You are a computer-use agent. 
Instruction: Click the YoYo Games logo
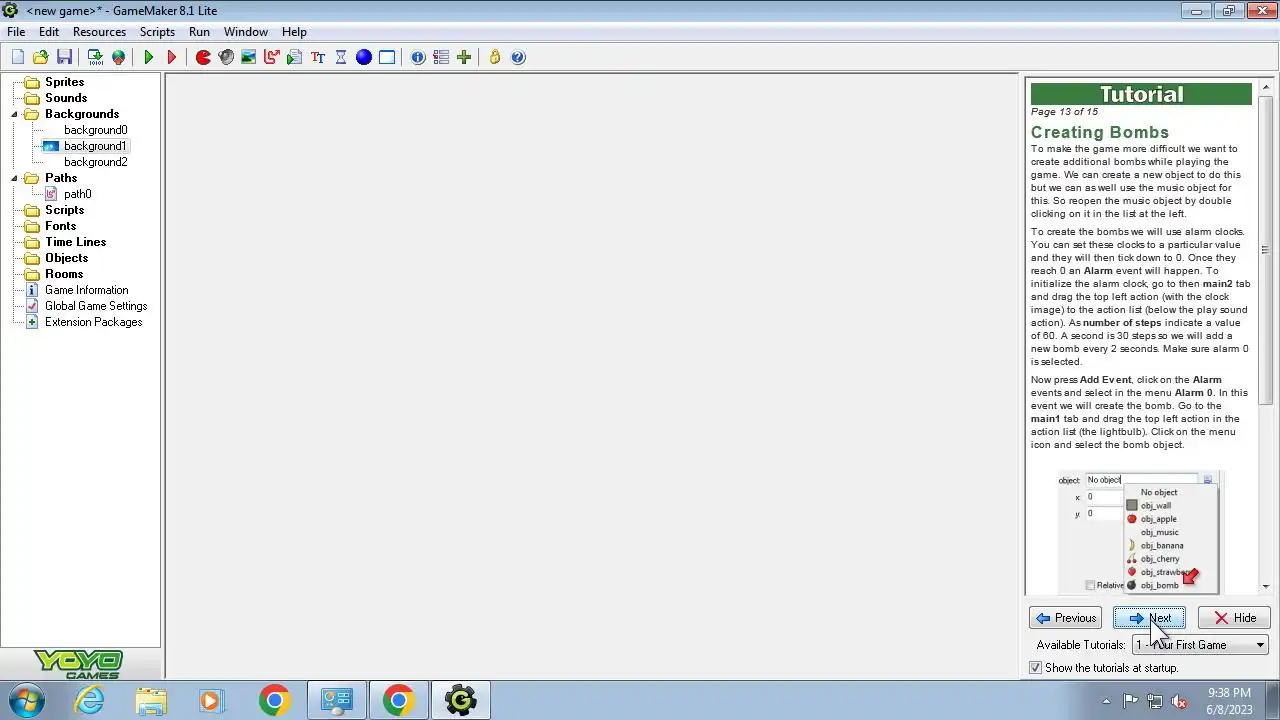(78, 665)
